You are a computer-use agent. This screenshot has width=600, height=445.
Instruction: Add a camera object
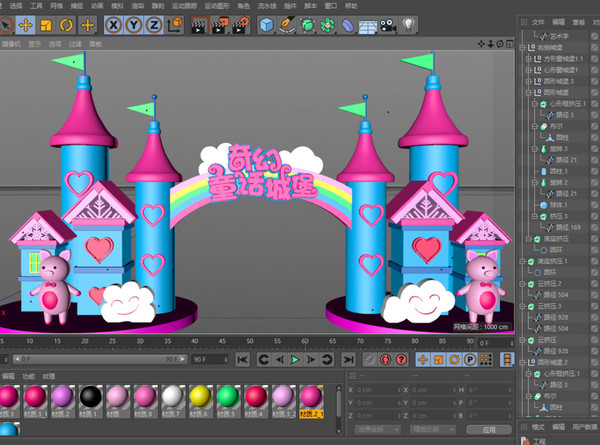coord(388,25)
